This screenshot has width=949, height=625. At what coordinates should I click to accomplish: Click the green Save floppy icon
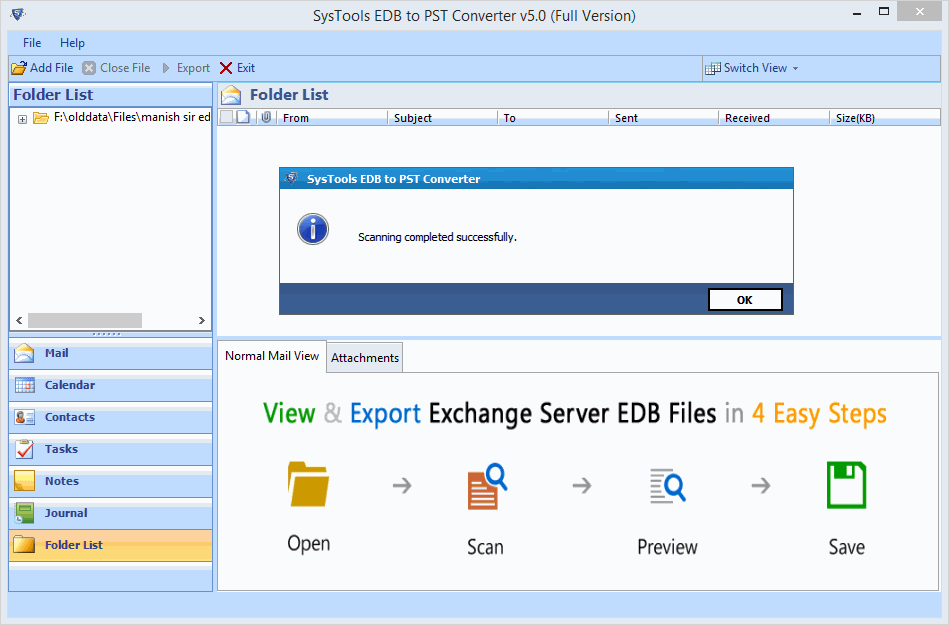coord(846,485)
